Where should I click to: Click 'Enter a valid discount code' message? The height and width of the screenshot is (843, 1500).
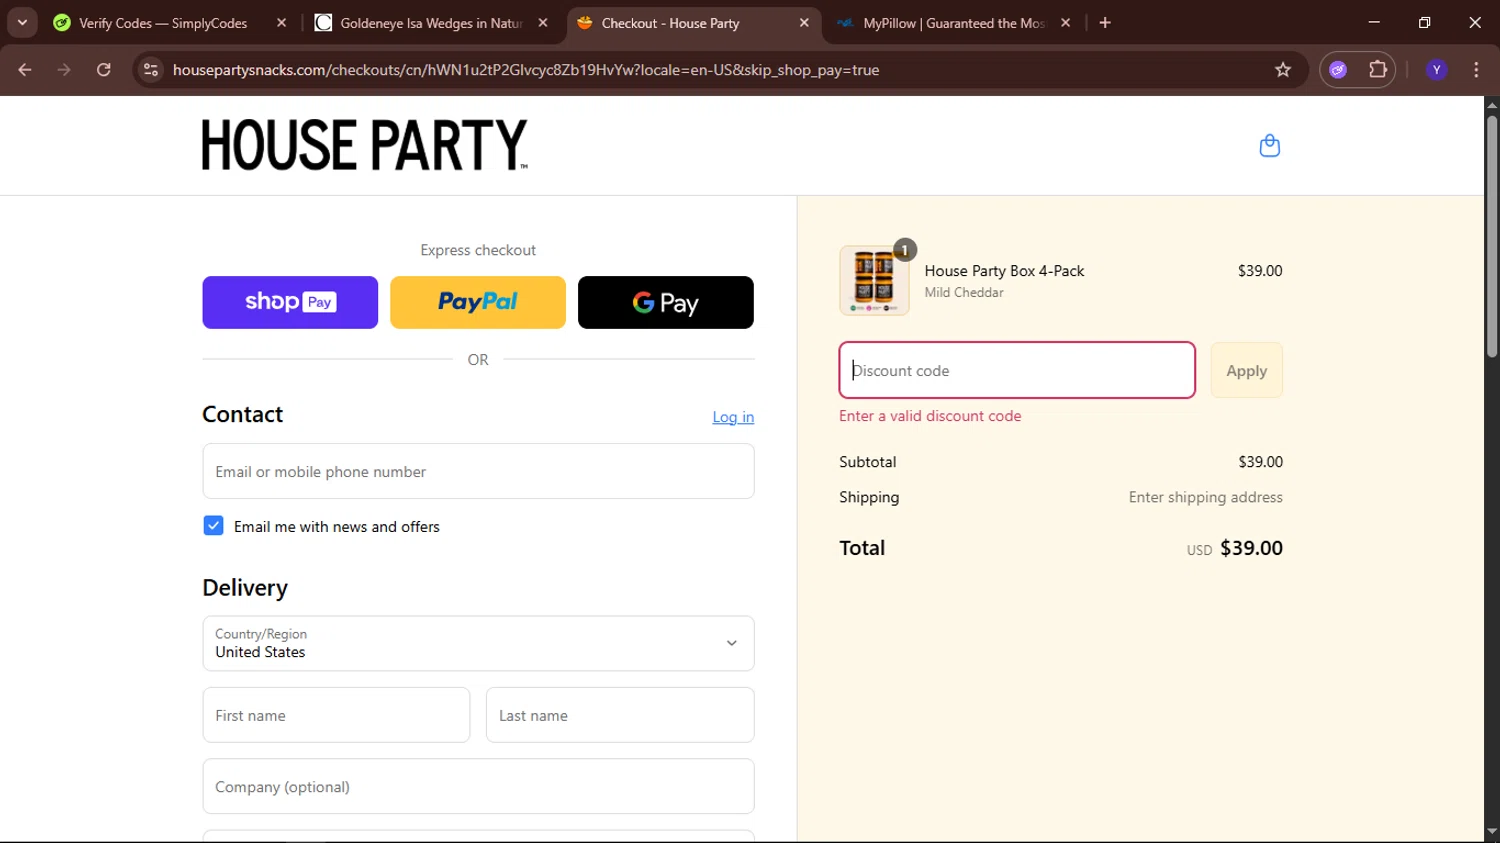click(930, 416)
